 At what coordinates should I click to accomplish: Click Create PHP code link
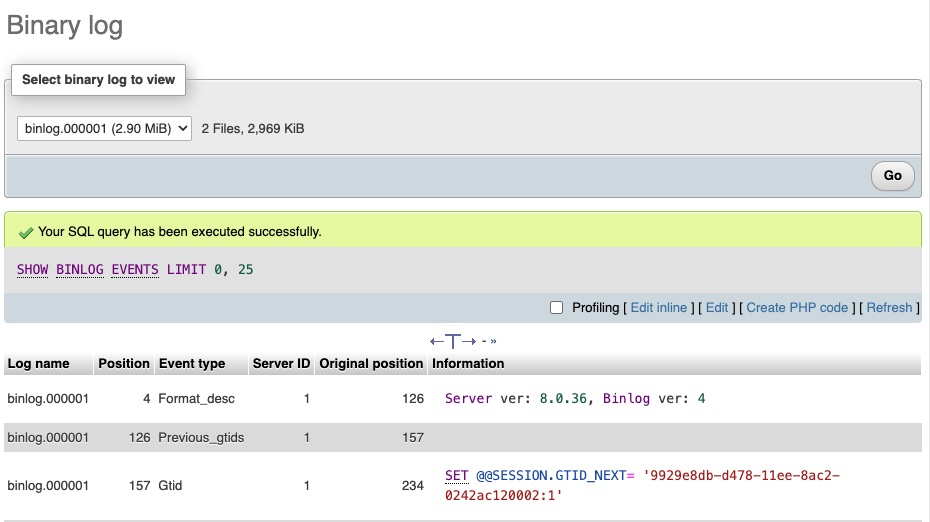797,307
